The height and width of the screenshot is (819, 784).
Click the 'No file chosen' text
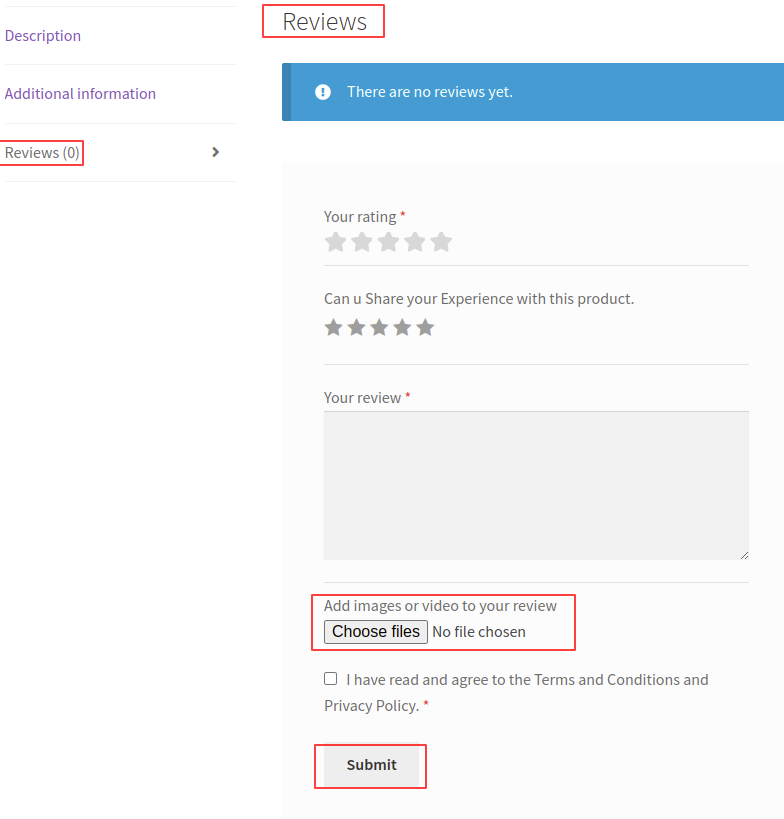tap(479, 632)
